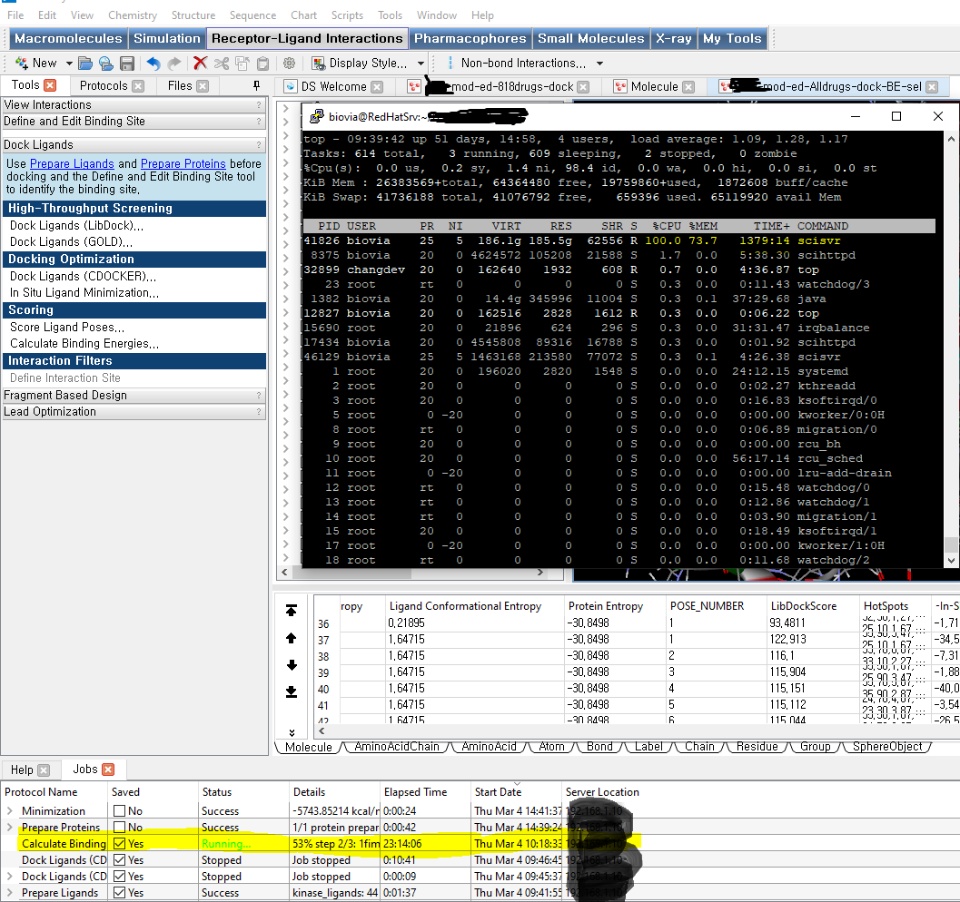Select table row 38 header
960x902 pixels.
click(x=323, y=656)
